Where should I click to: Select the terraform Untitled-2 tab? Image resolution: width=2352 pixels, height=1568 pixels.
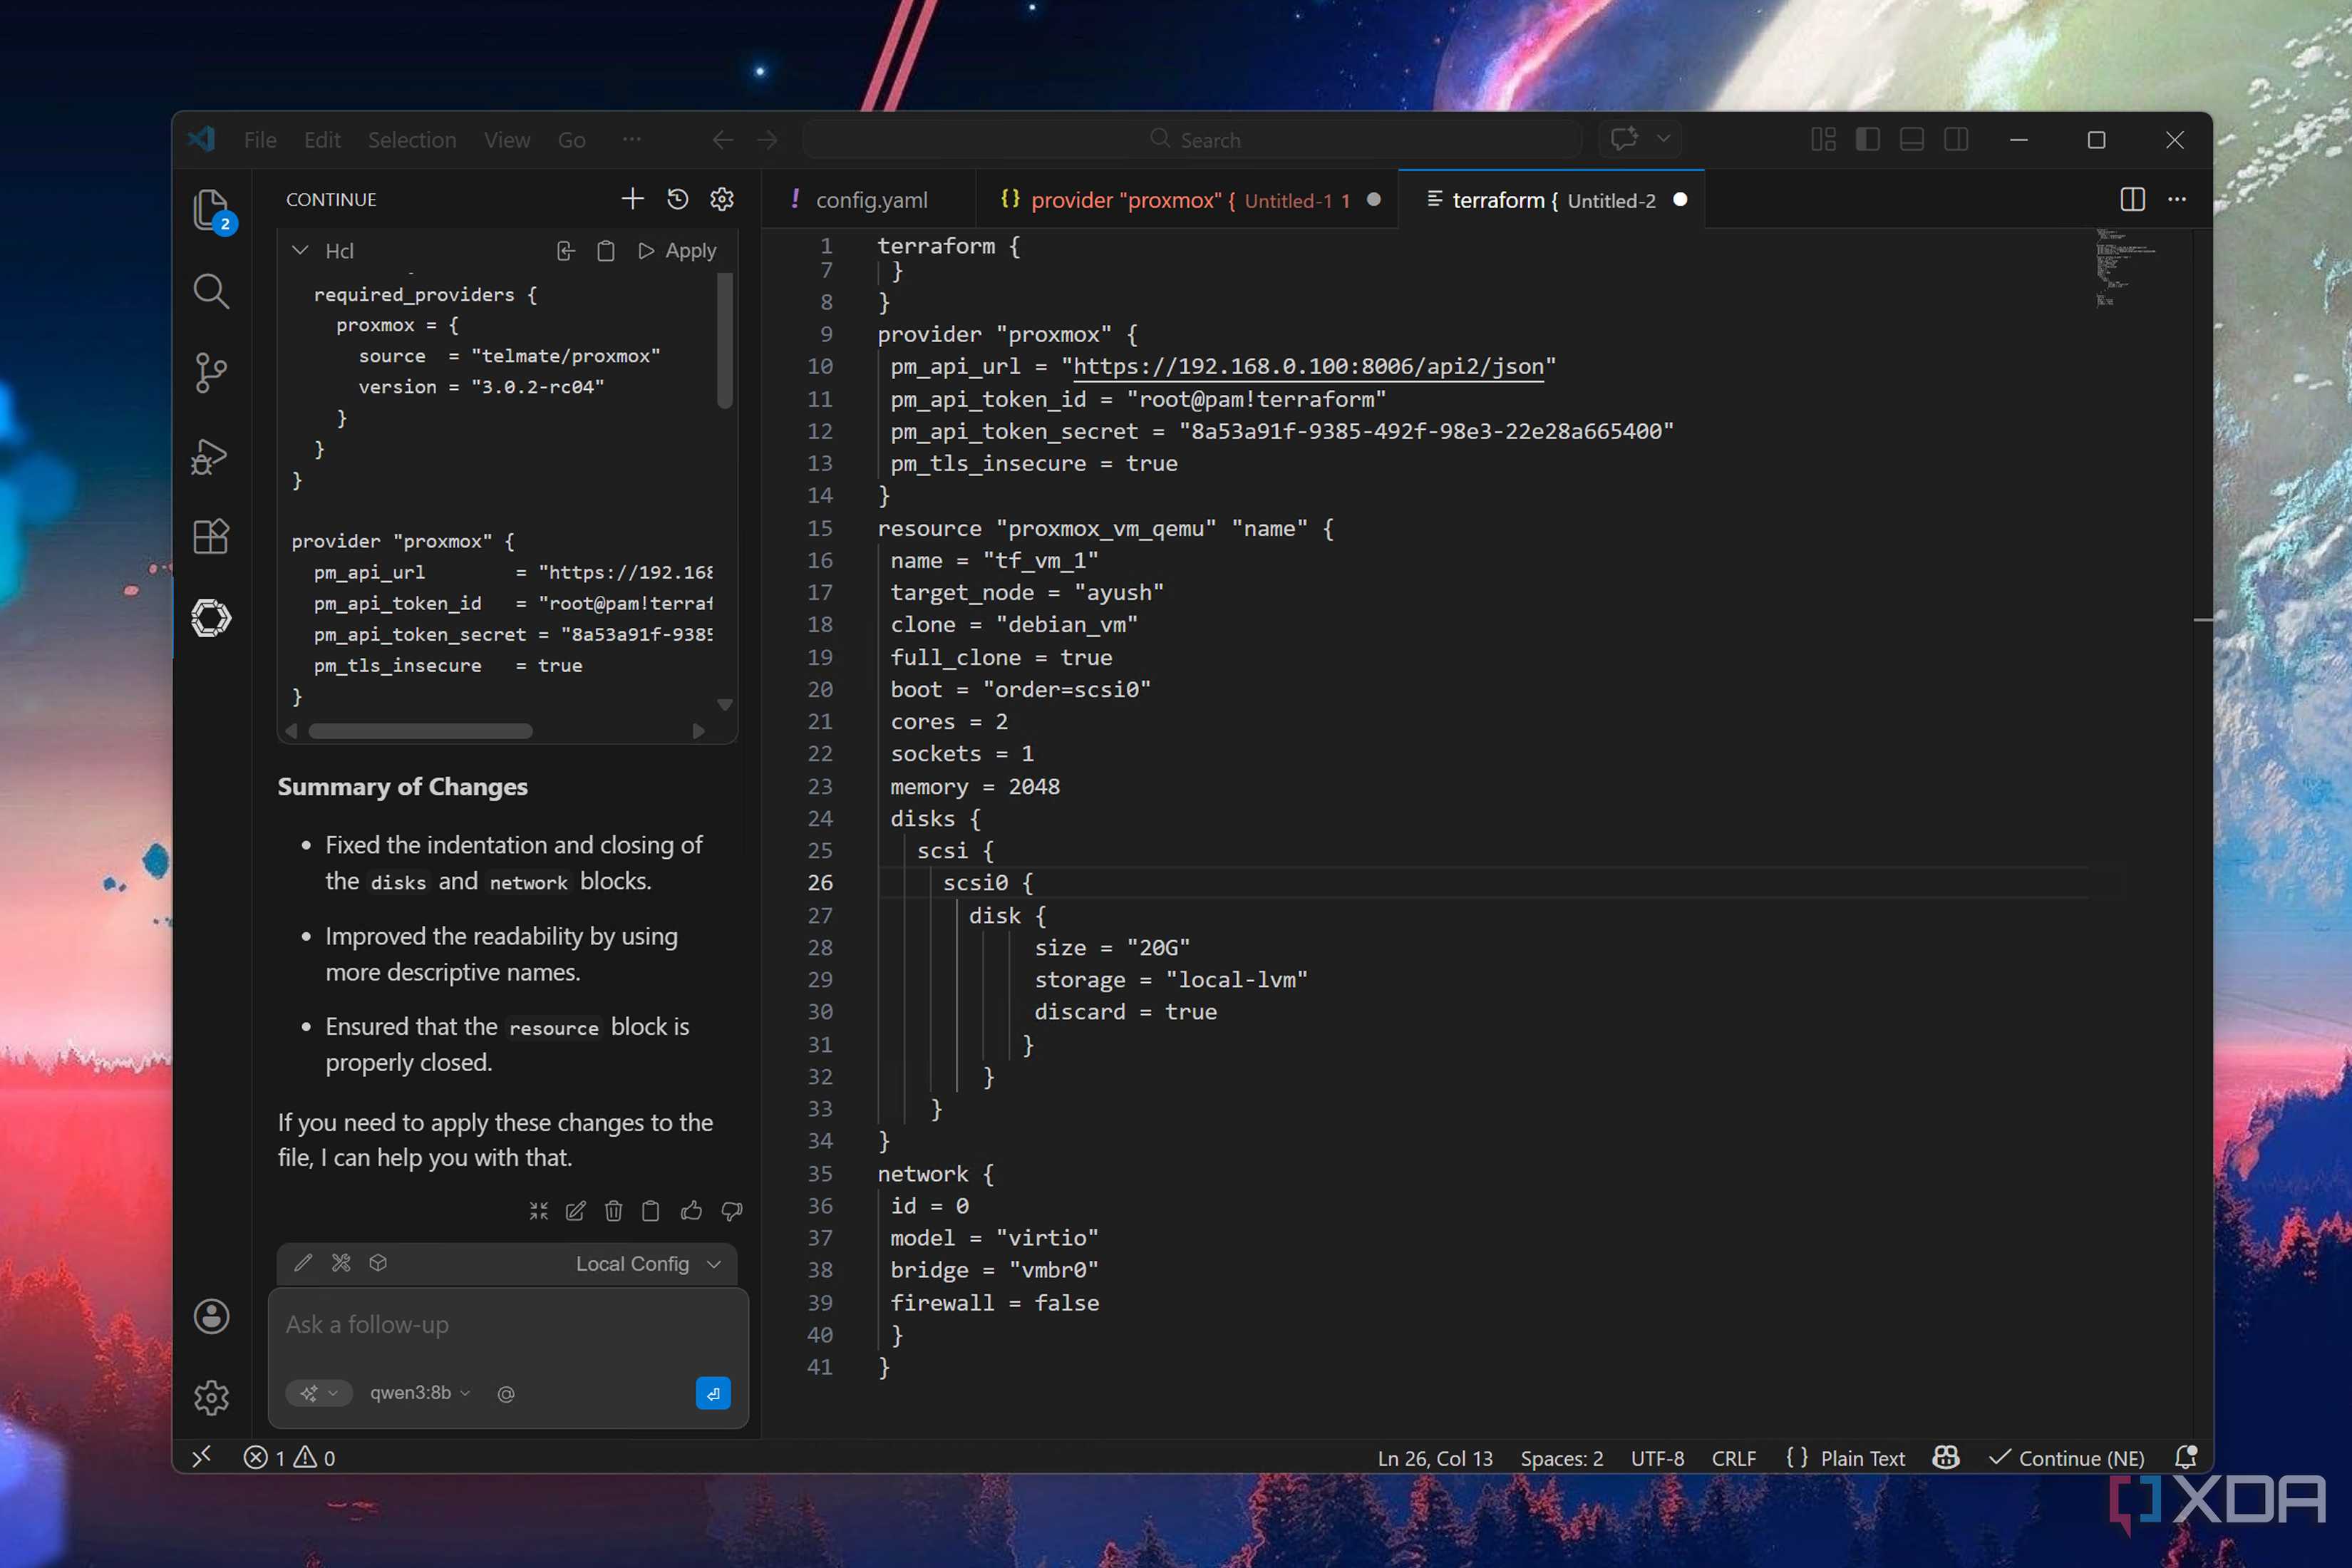pyautogui.click(x=1552, y=200)
